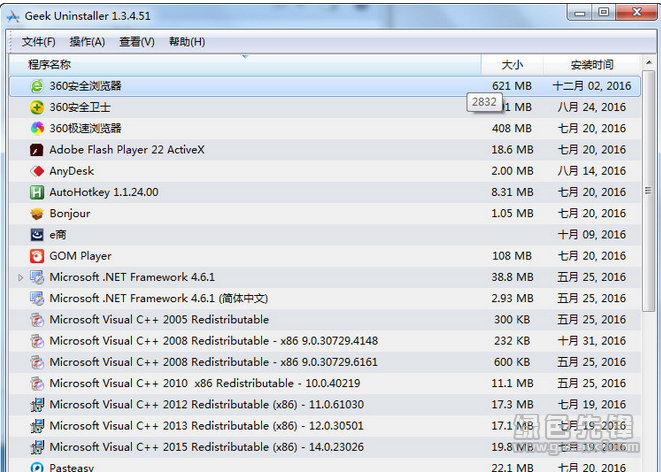This screenshot has height=472, width=661.
Task: Click the 360安全卫士 program icon
Action: click(37, 107)
